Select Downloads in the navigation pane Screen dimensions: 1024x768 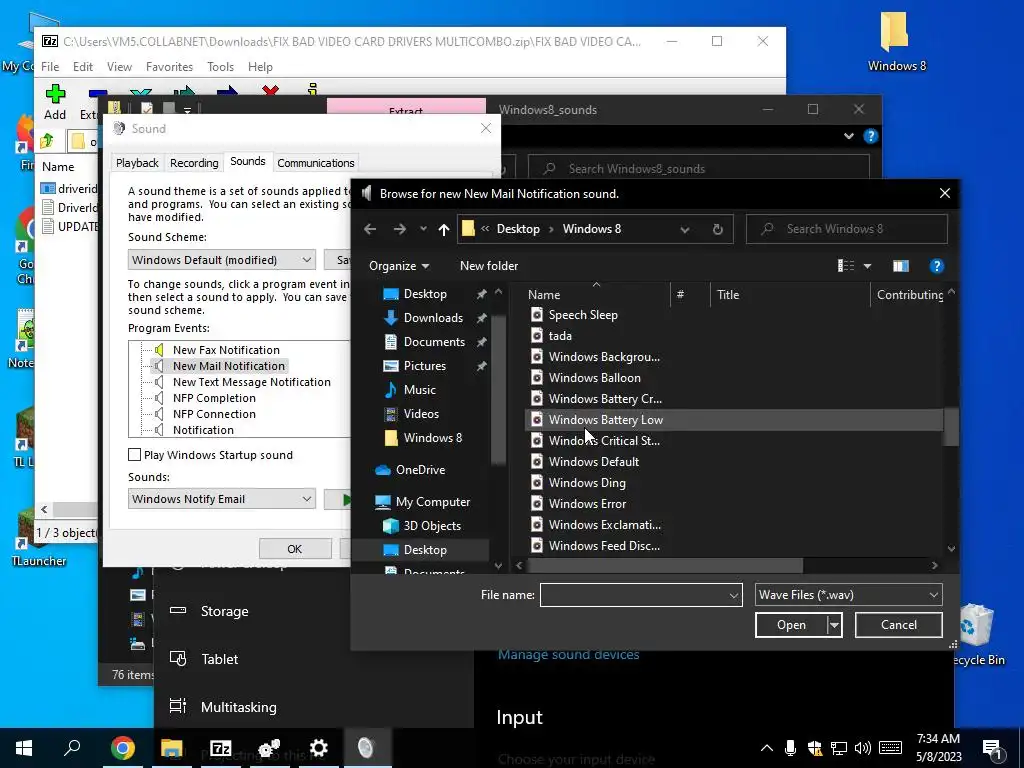(x=433, y=318)
